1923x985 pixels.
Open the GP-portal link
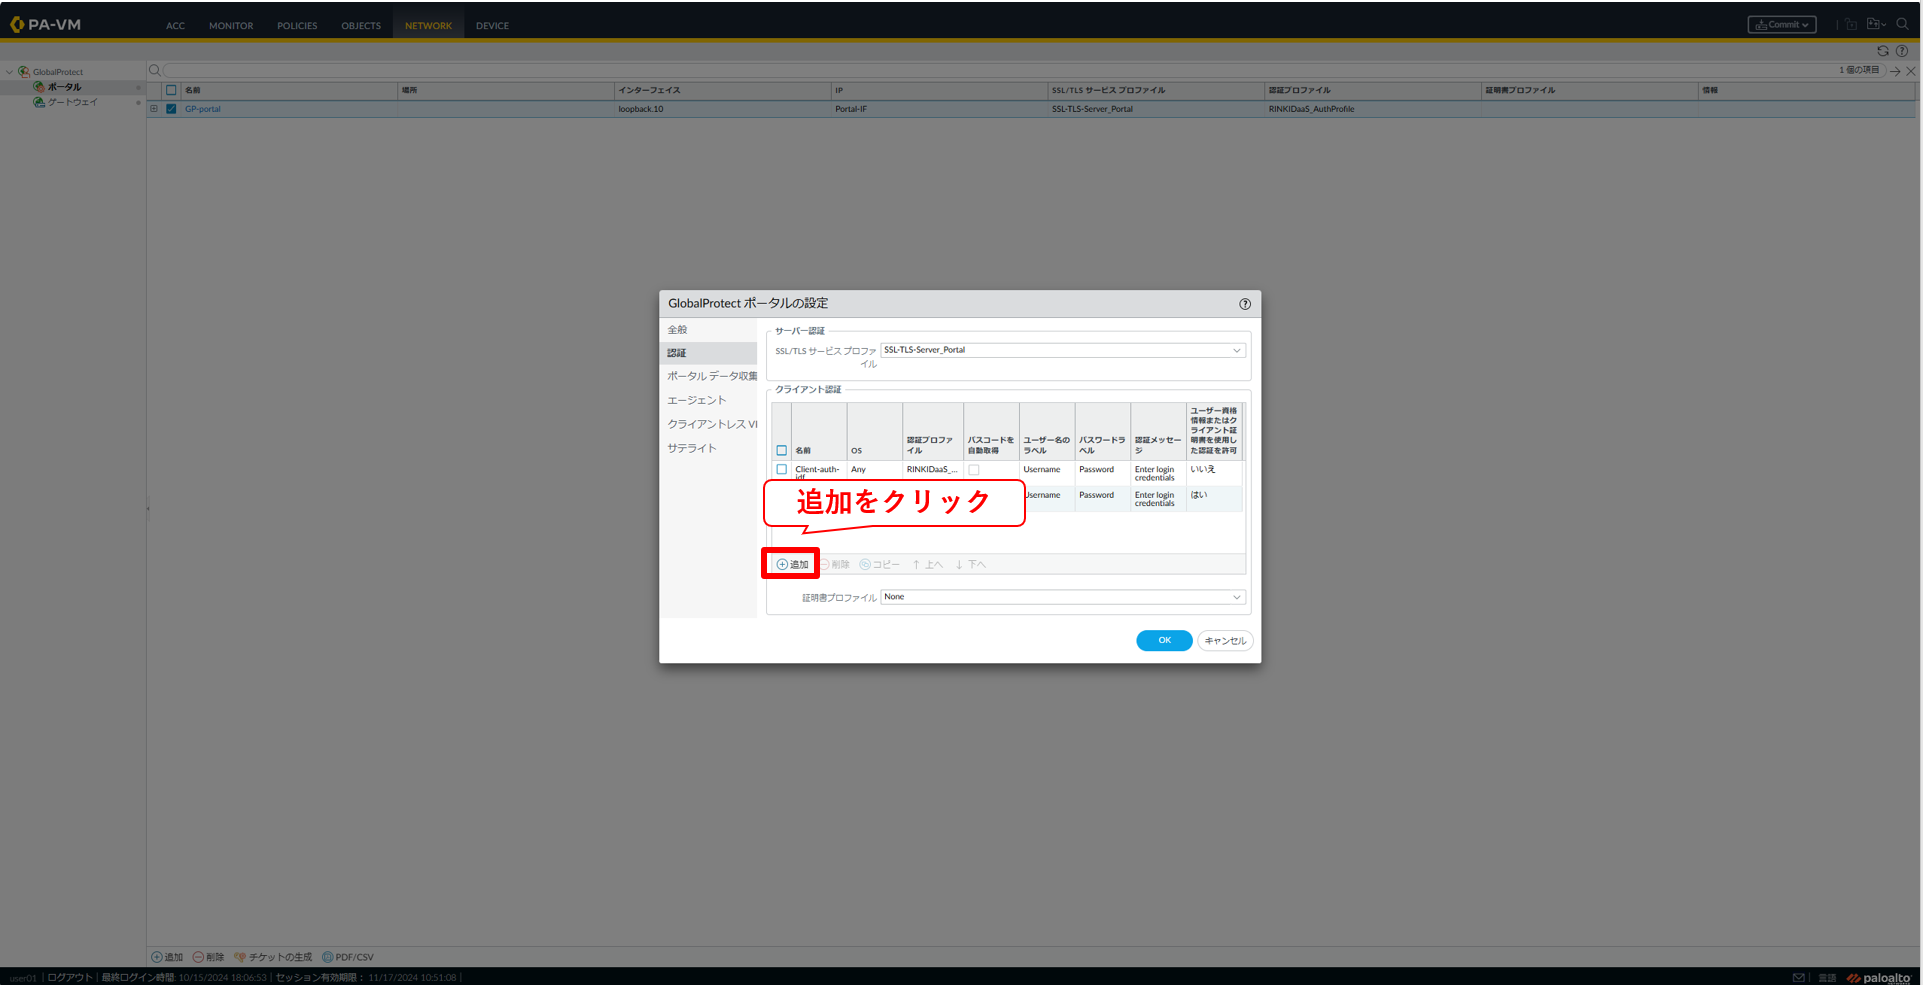pyautogui.click(x=203, y=109)
